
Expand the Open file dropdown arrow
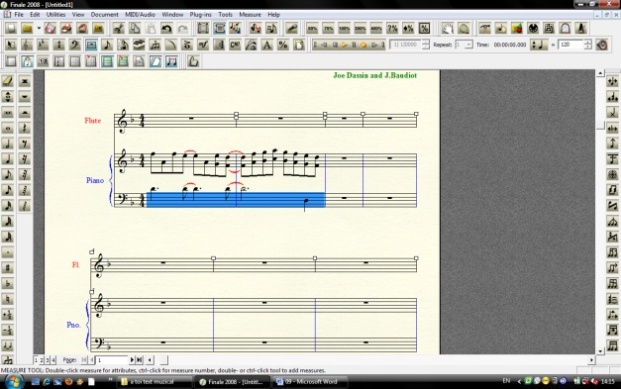coord(39,28)
